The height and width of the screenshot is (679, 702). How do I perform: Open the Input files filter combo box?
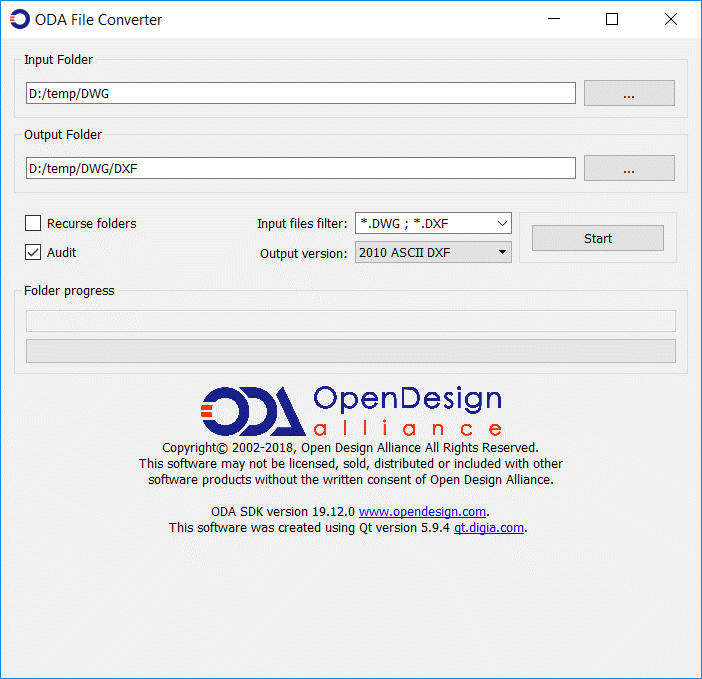click(x=433, y=223)
